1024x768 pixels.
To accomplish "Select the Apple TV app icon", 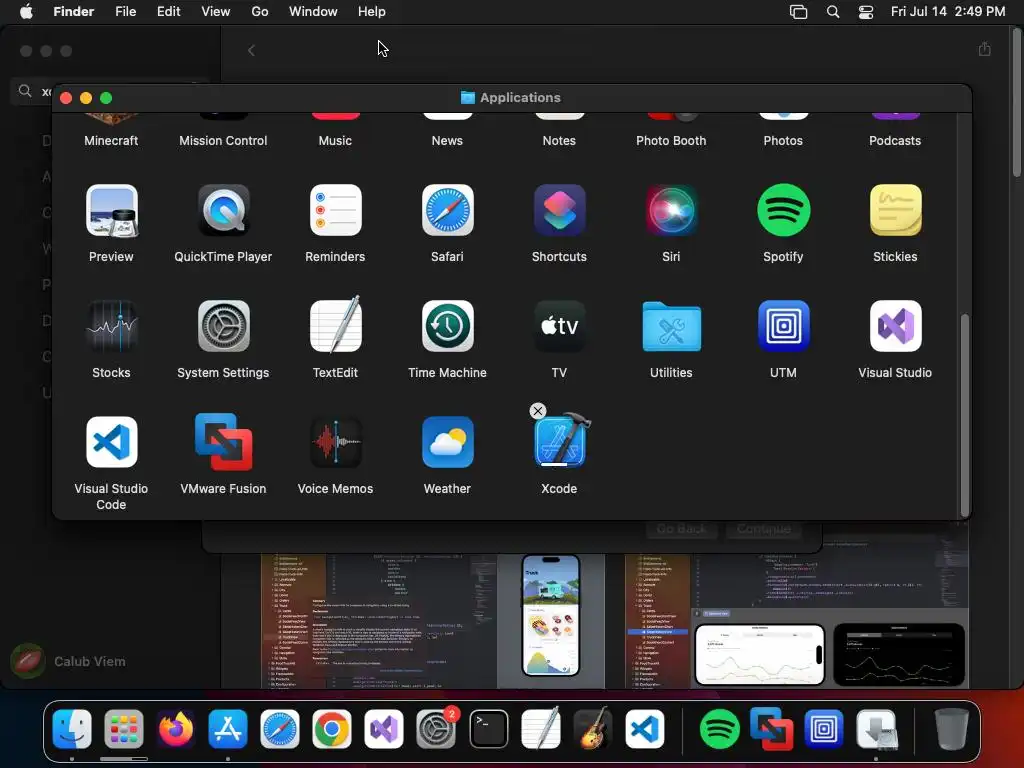I will [x=560, y=326].
